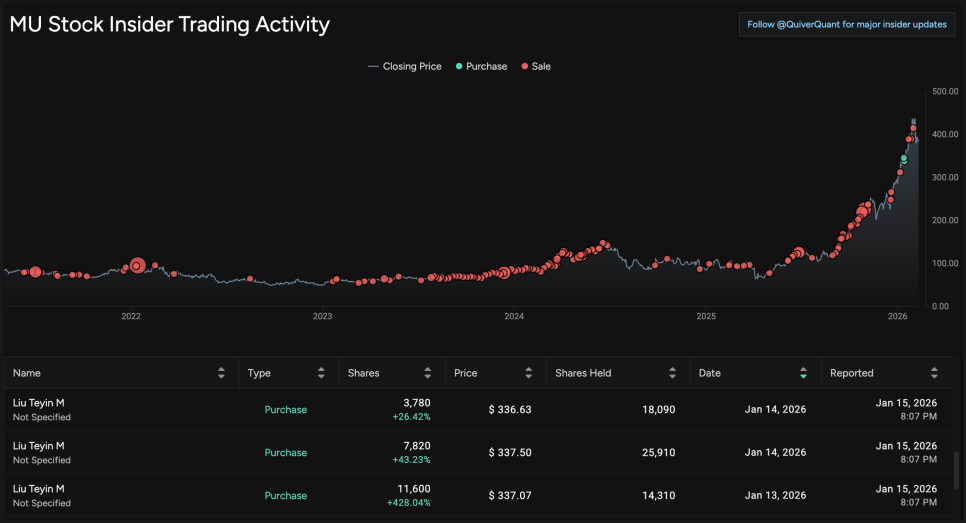Sort by Shares Held arrows icon
966x523 pixels.
click(673, 373)
